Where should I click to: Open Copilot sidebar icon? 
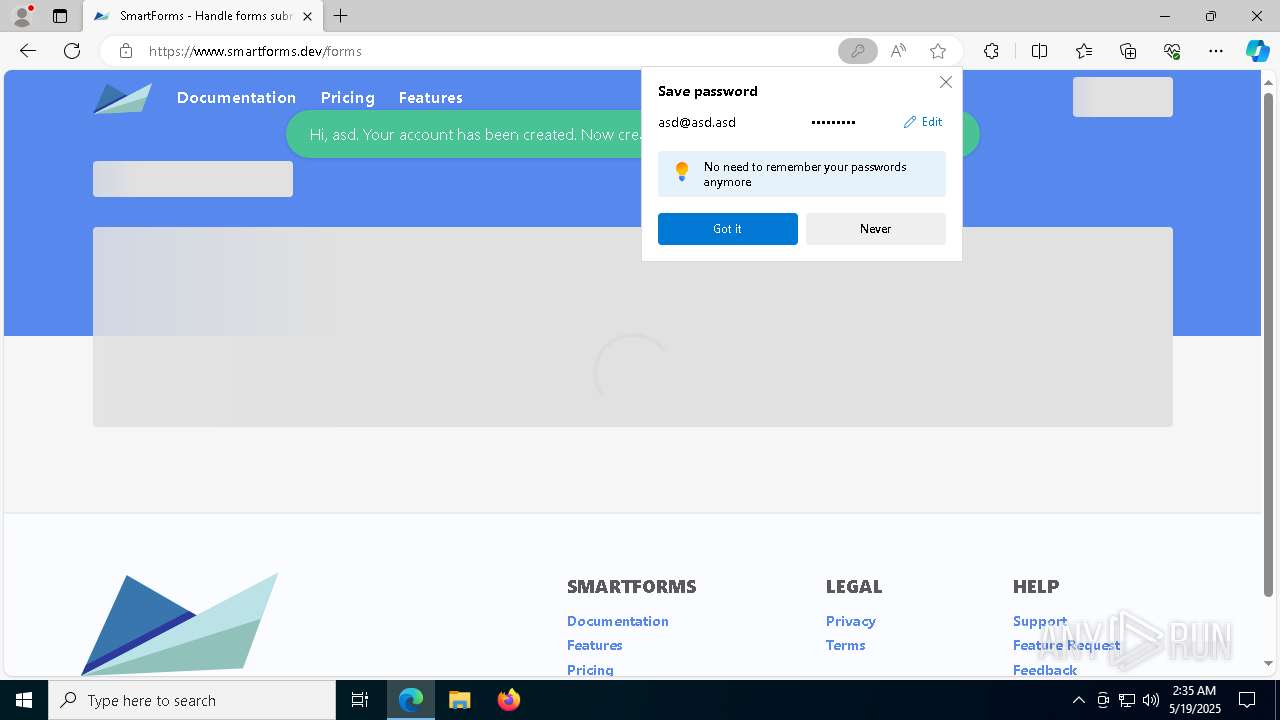(1257, 51)
